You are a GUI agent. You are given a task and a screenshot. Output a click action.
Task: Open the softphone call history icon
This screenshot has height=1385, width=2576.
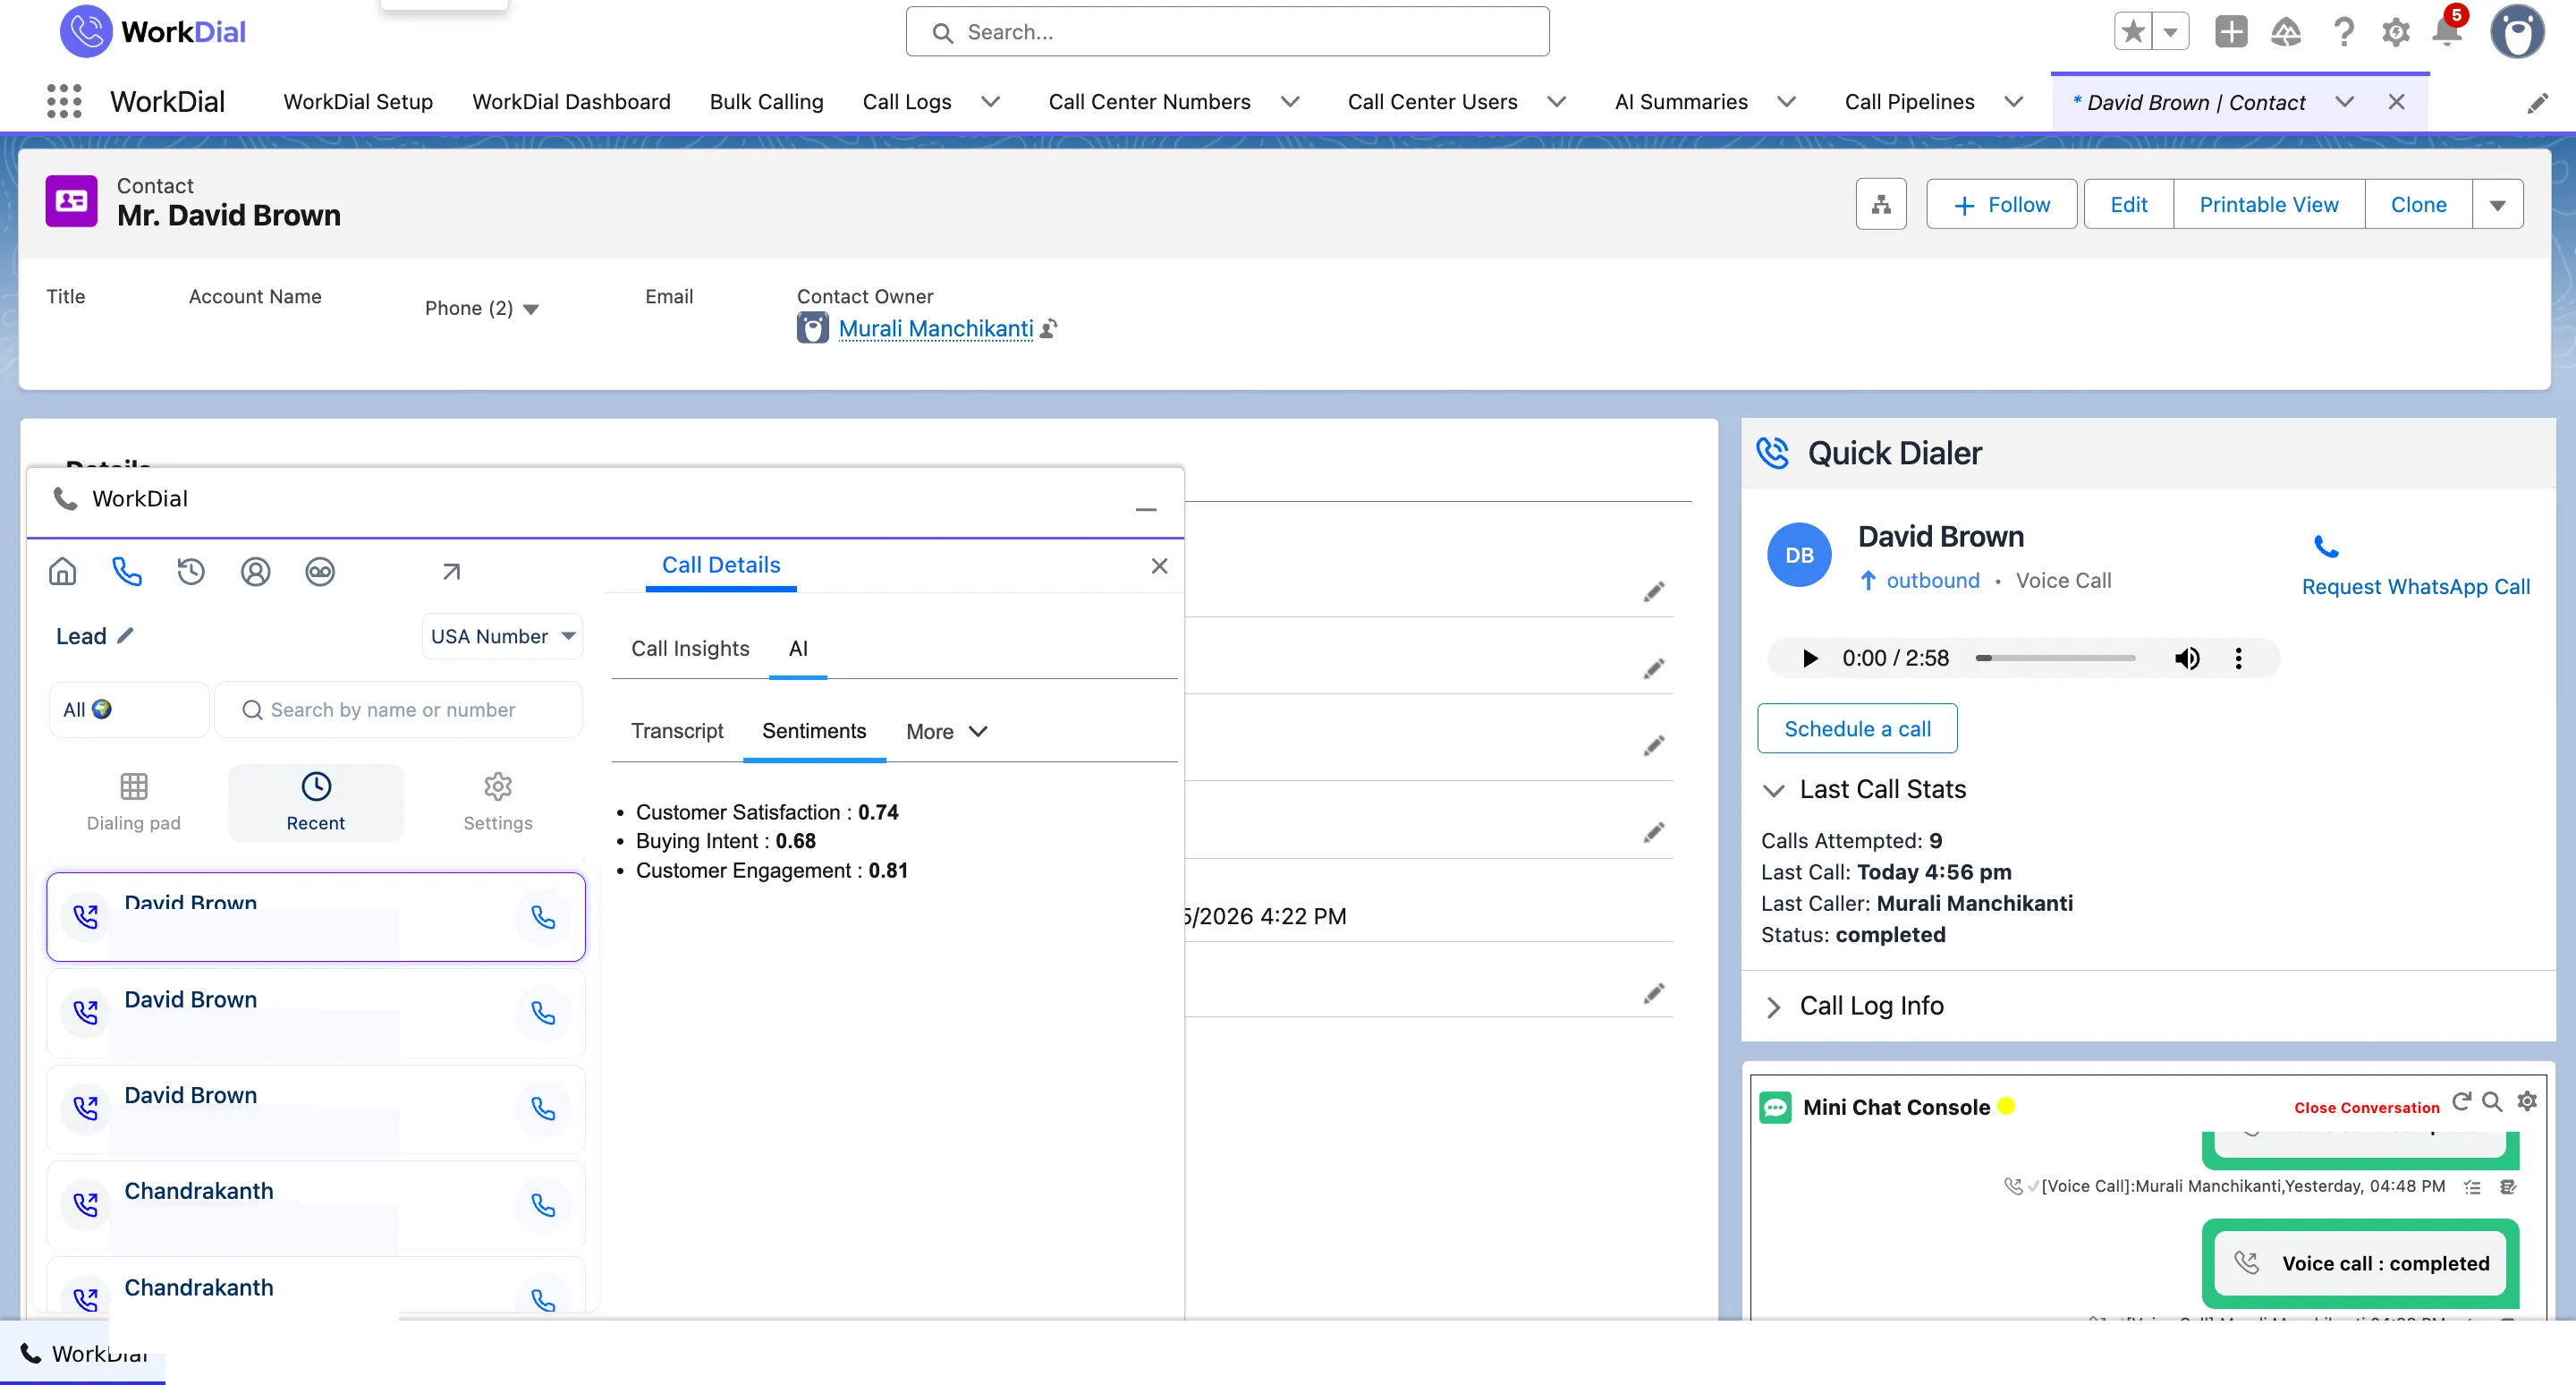(191, 571)
